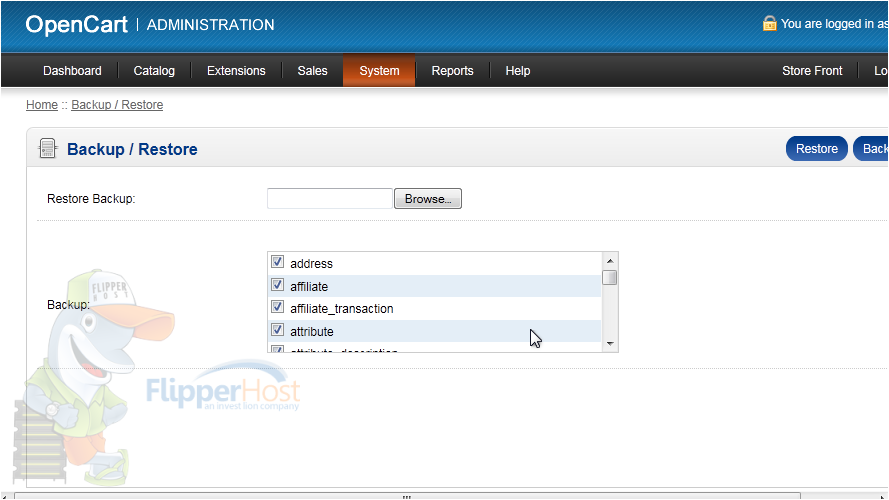This screenshot has width=889, height=500.
Task: Select the 'address' table label
Action: 311,264
